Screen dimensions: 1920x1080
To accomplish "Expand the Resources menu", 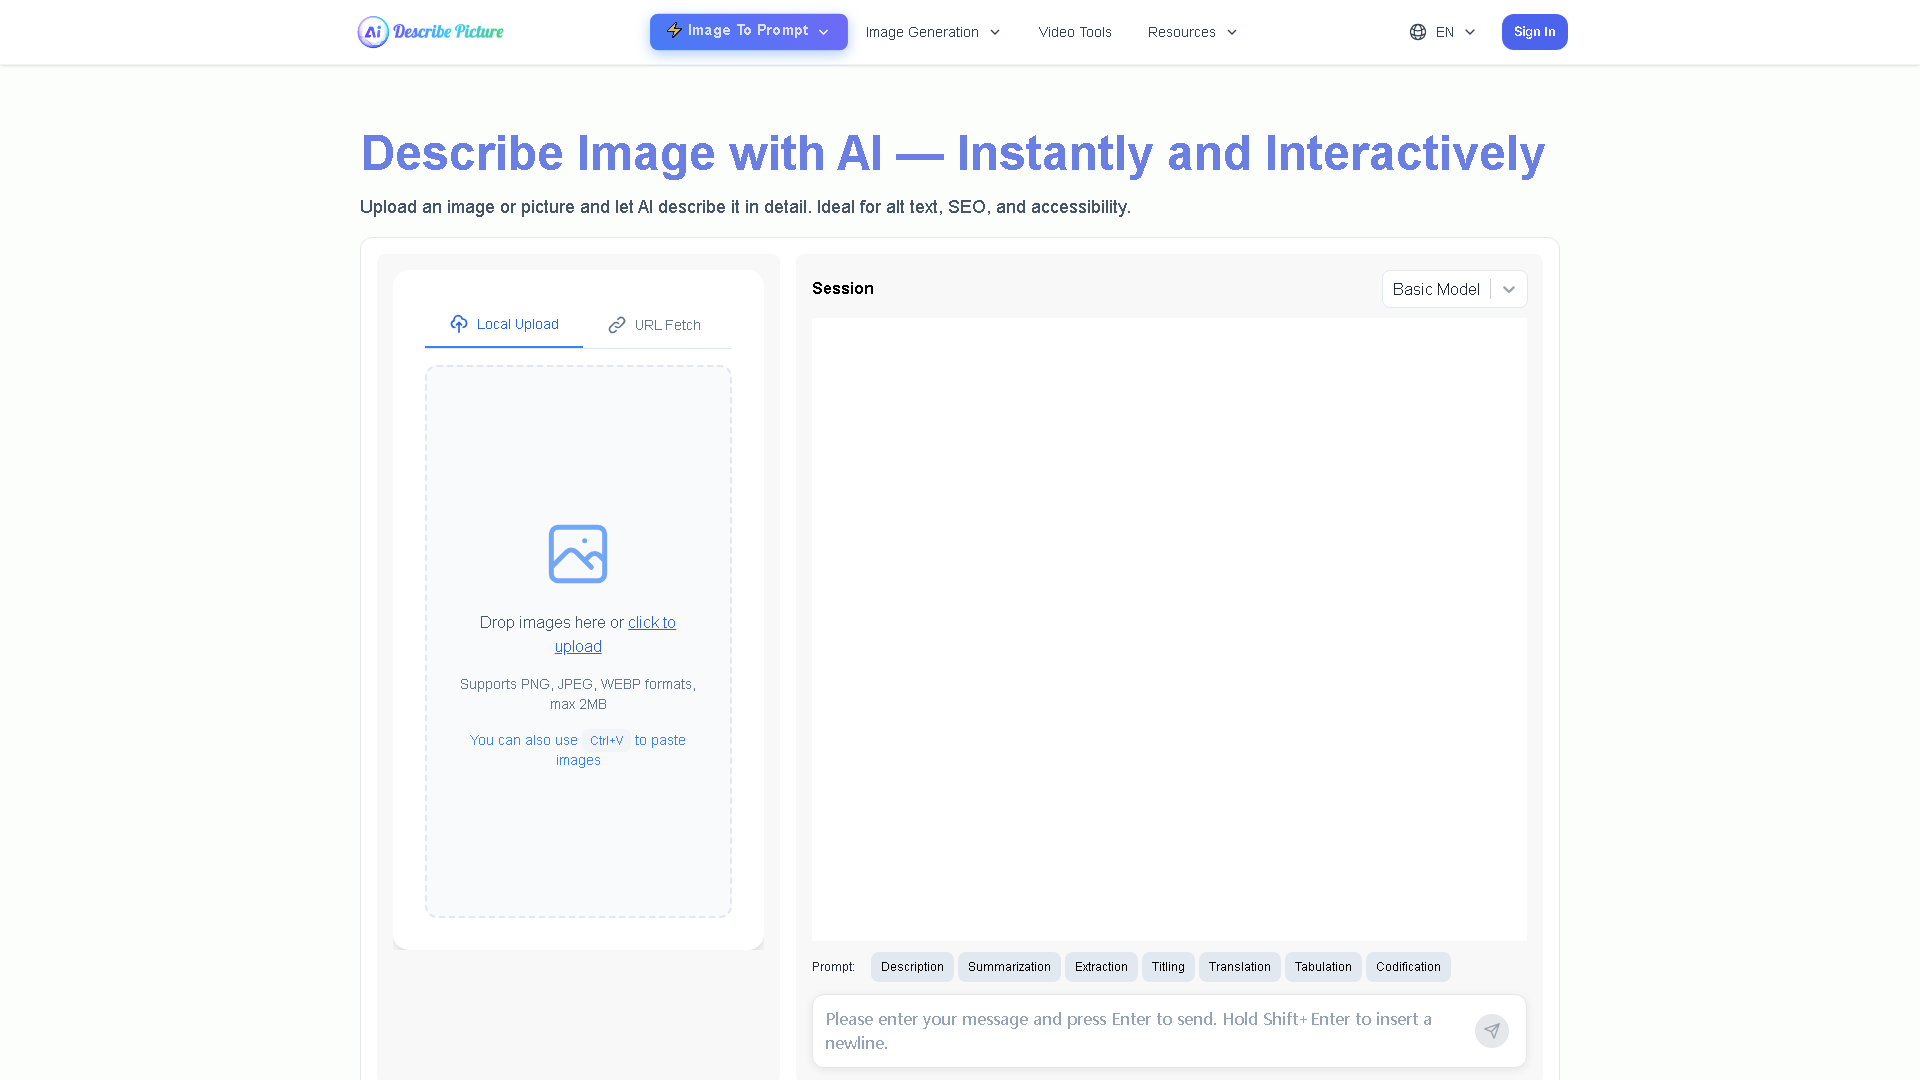I will point(1191,31).
